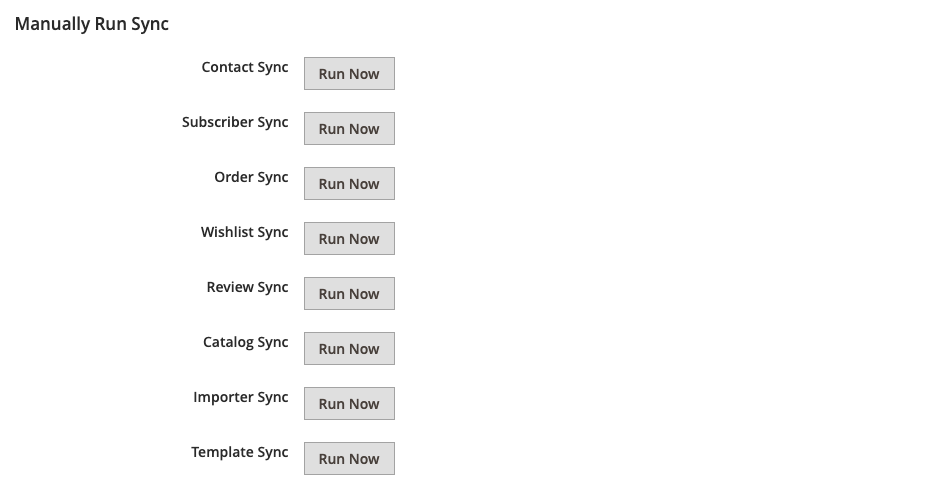Image resolution: width=936 pixels, height=487 pixels.
Task: Click the Template Sync label text
Action: (240, 452)
